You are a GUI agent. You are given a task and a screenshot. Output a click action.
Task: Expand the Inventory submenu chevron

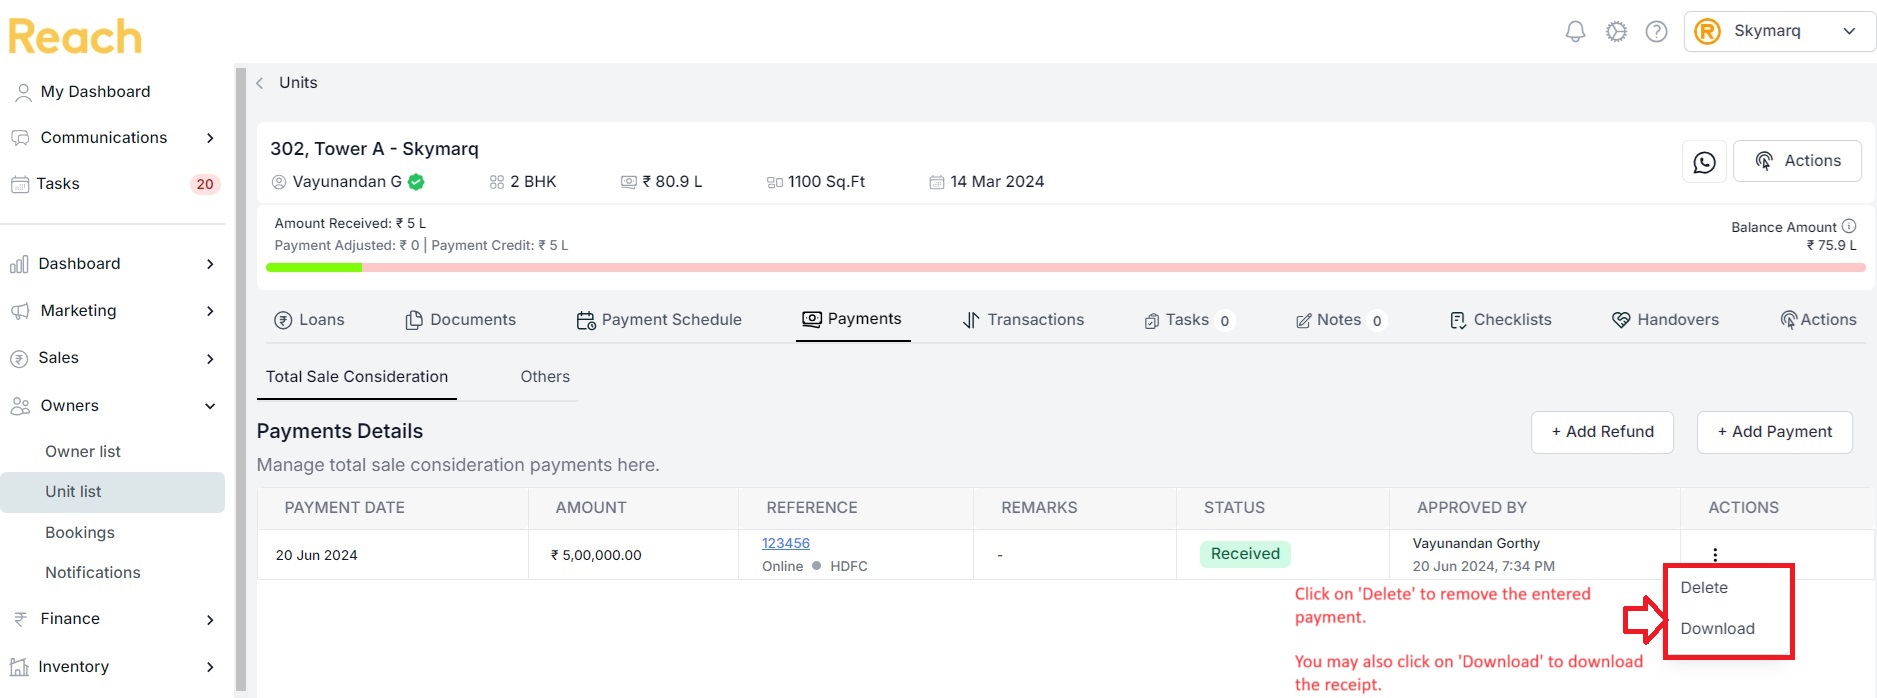click(x=210, y=667)
